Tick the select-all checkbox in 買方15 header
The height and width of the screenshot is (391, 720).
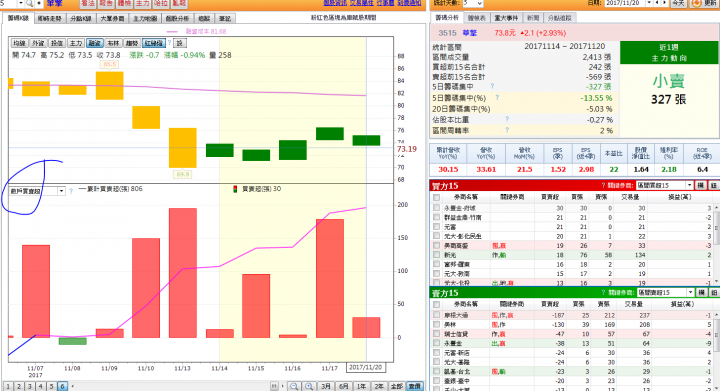click(x=436, y=197)
